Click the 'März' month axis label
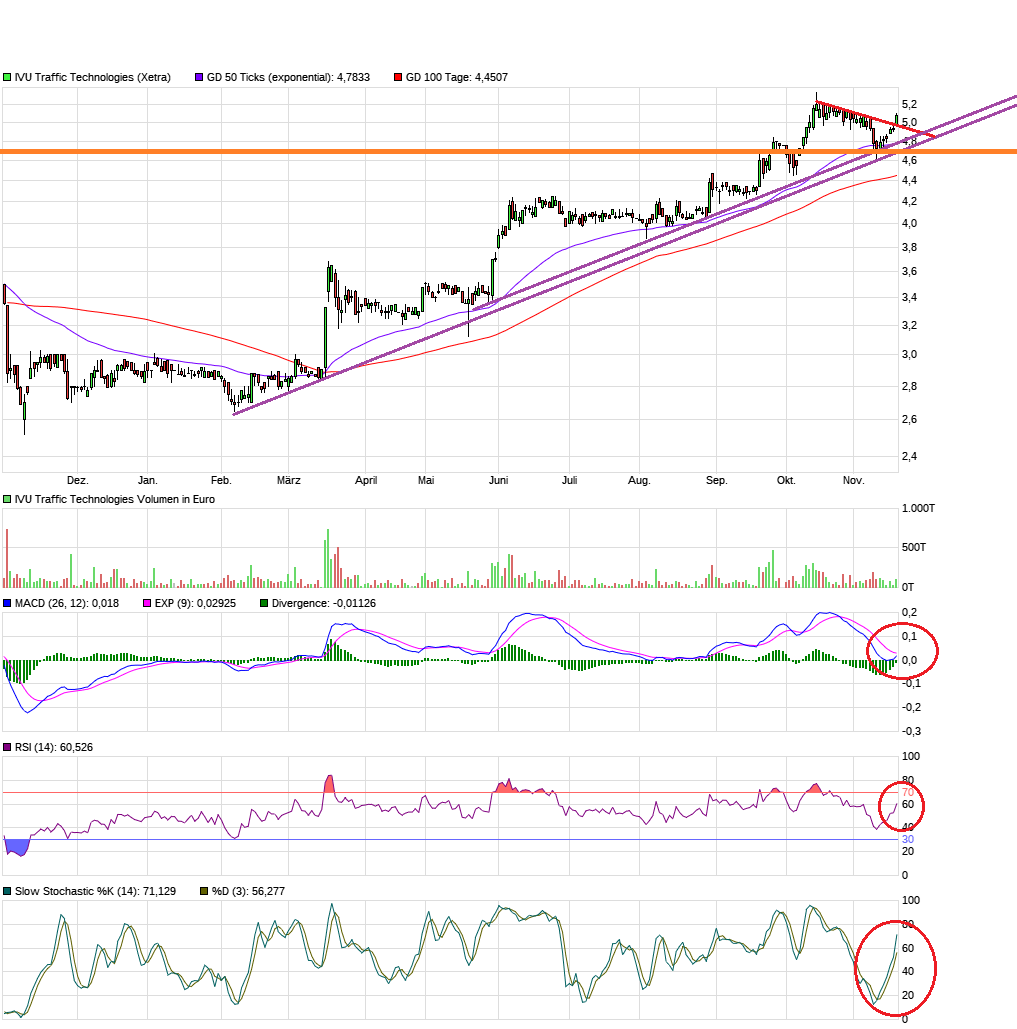This screenshot has height=1029, width=1017. click(289, 480)
